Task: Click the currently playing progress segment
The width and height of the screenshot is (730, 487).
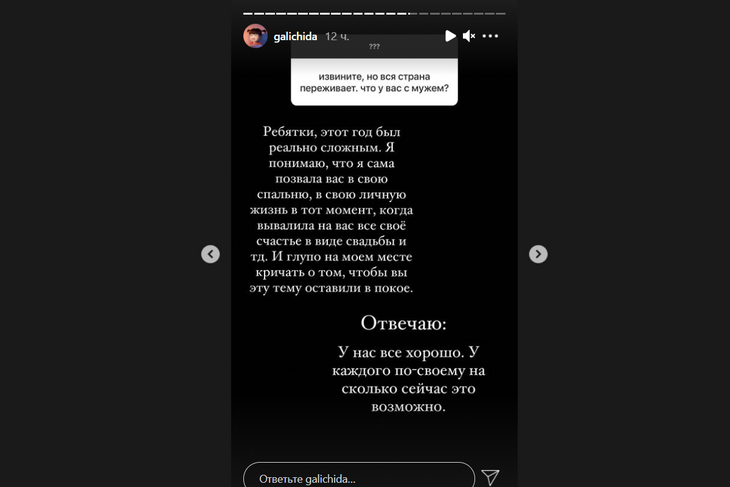Action: 412,14
